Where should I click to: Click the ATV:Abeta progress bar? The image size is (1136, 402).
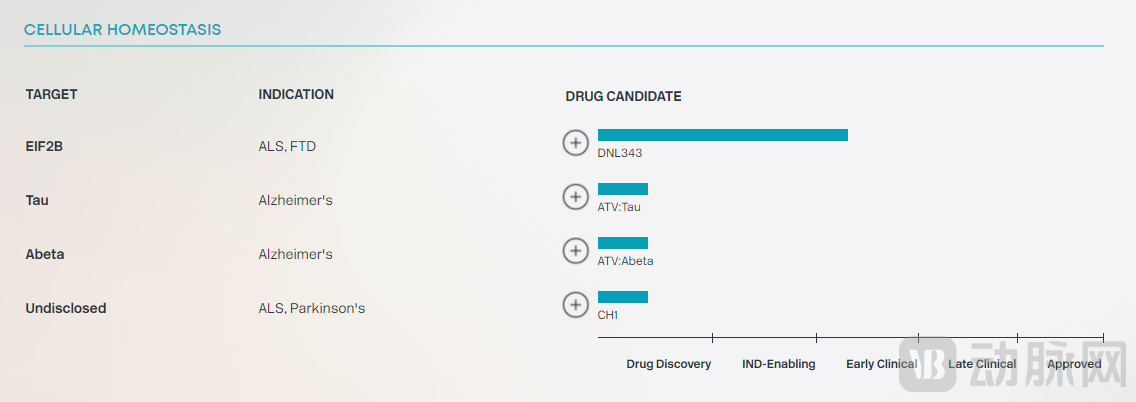[623, 243]
